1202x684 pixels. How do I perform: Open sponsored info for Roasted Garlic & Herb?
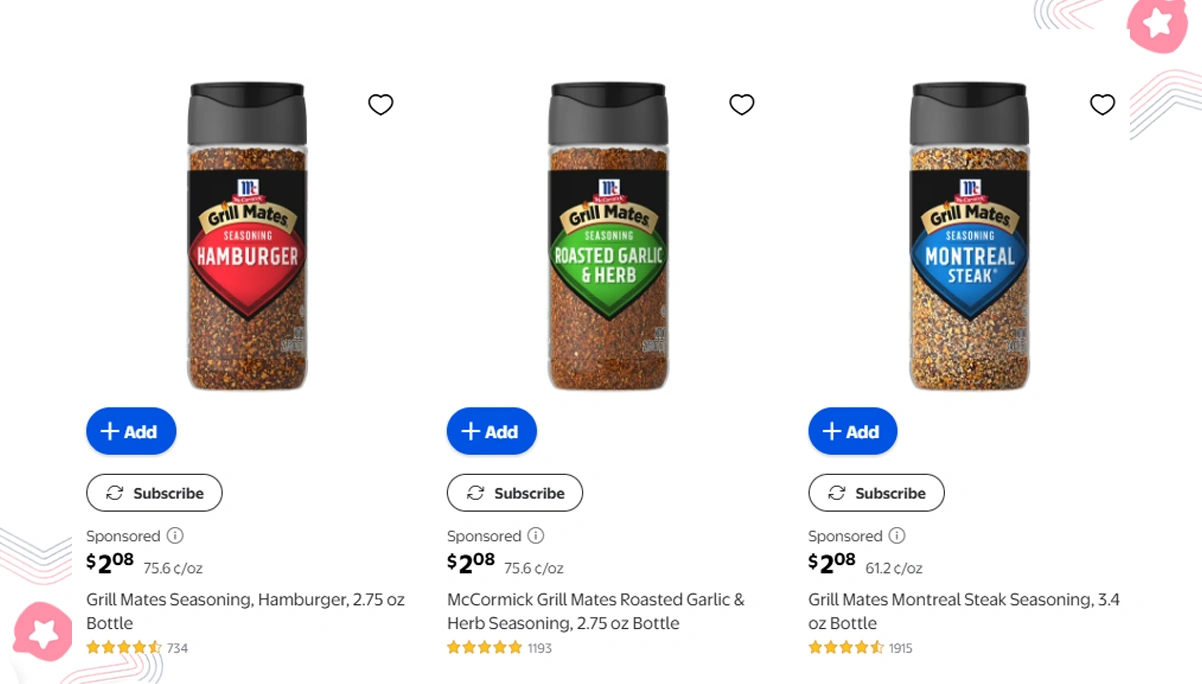(x=534, y=536)
